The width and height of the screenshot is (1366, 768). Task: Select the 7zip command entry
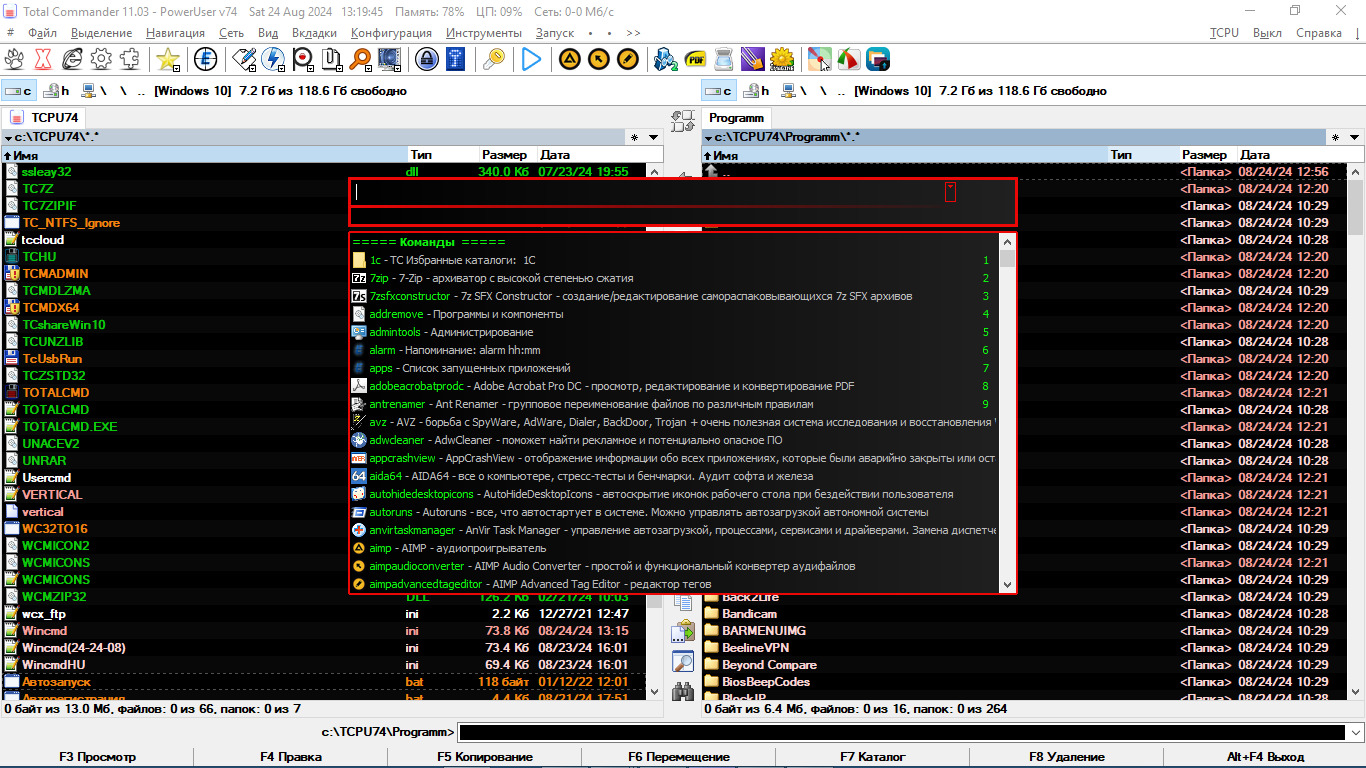(674, 278)
